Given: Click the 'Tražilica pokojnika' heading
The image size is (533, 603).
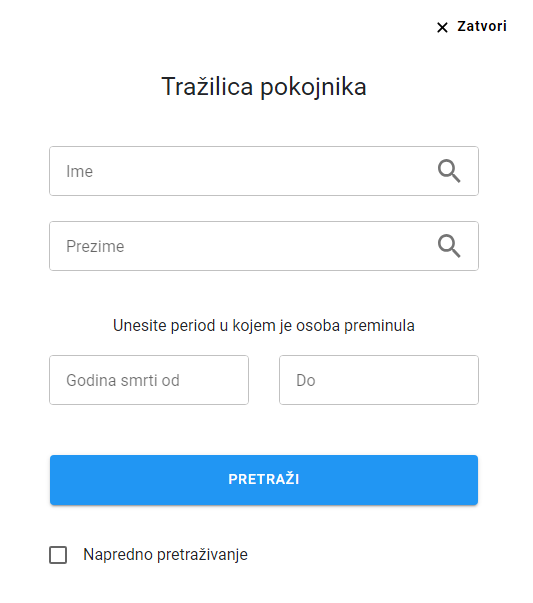Looking at the screenshot, I should (264, 87).
